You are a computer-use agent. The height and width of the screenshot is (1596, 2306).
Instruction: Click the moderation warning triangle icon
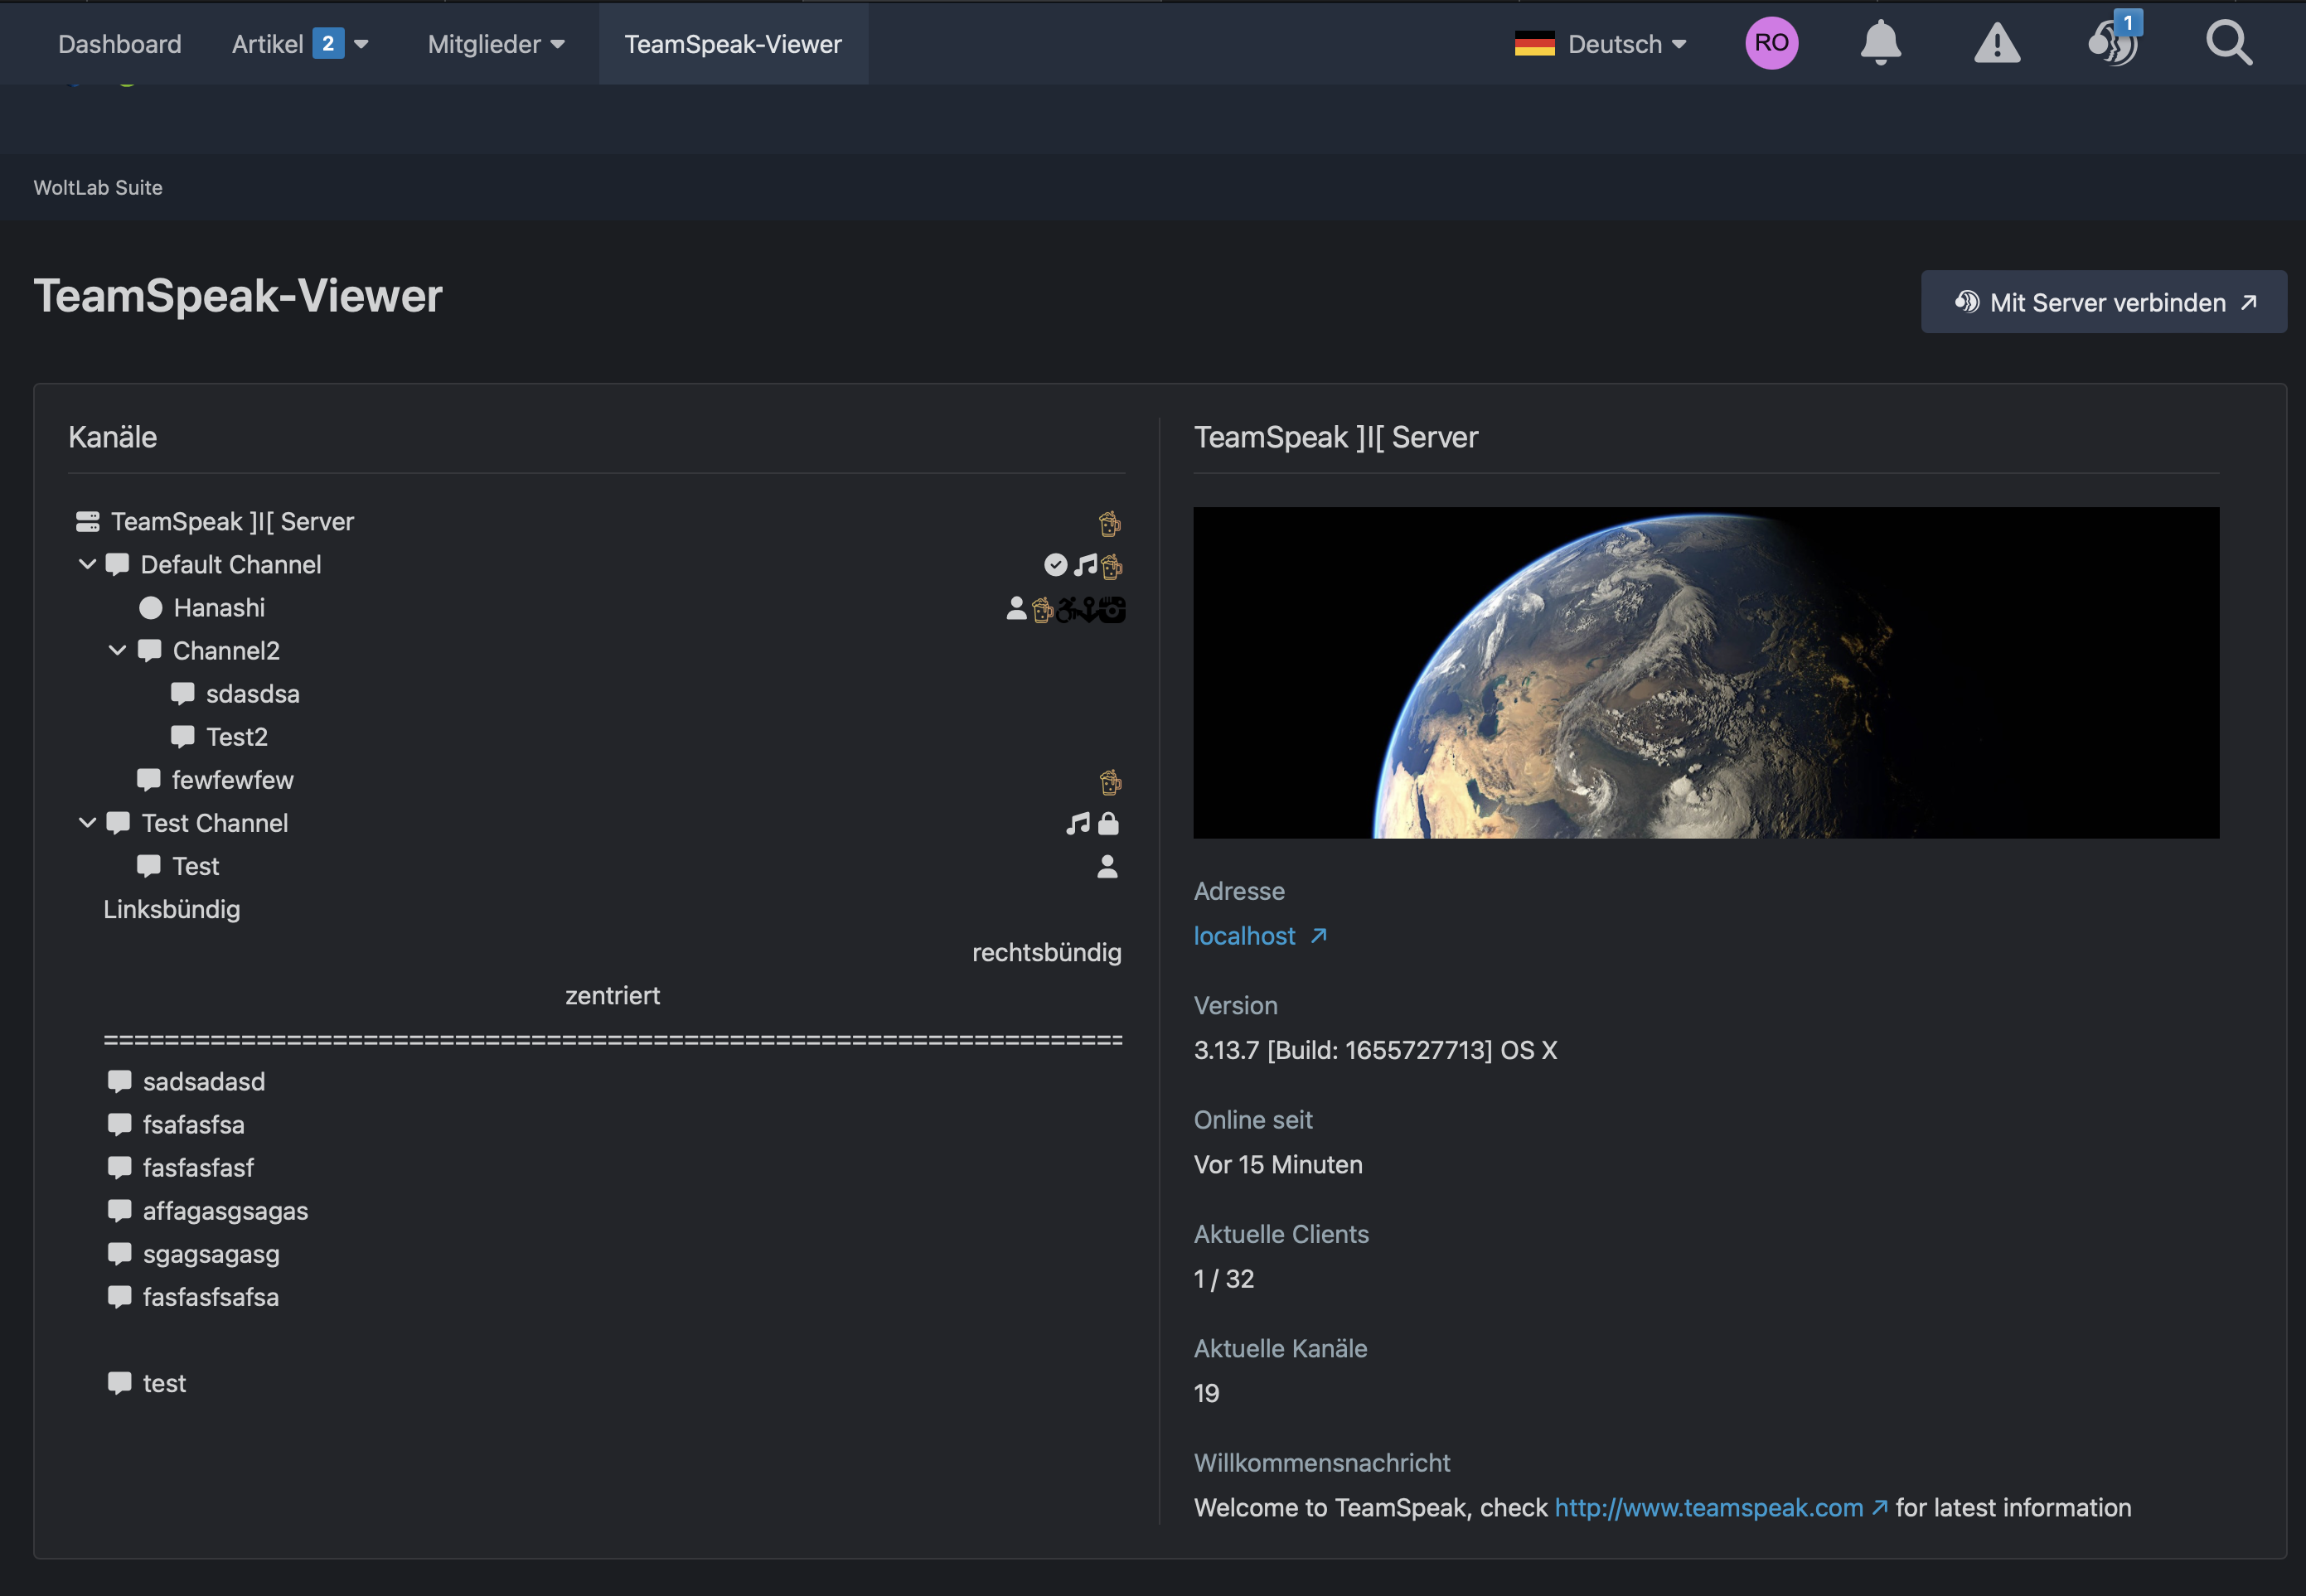click(x=1996, y=43)
